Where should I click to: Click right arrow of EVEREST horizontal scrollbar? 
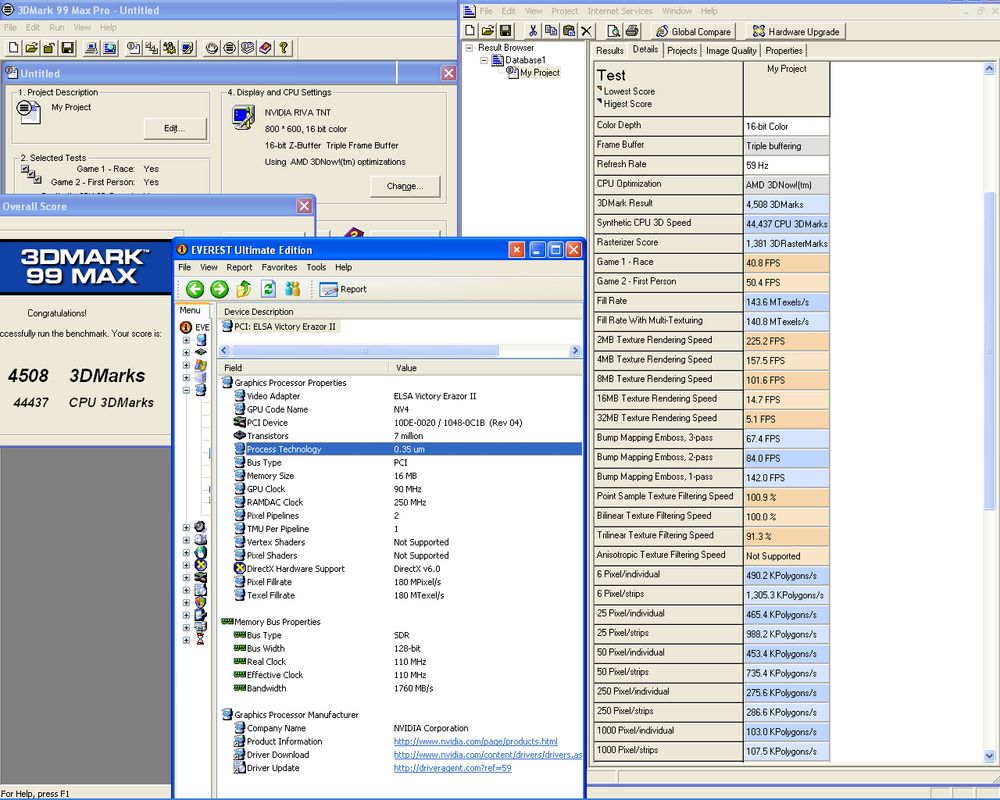tap(575, 350)
